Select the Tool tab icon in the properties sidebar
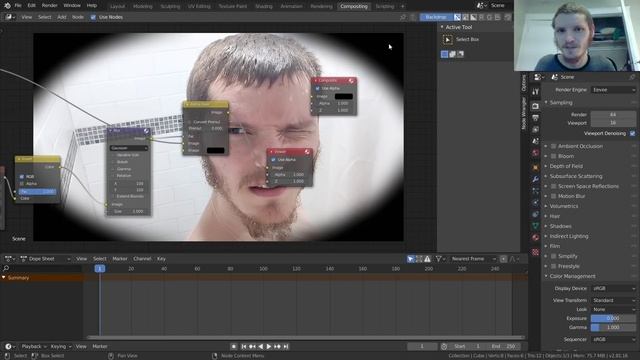This screenshot has height=360, width=640. 536,92
